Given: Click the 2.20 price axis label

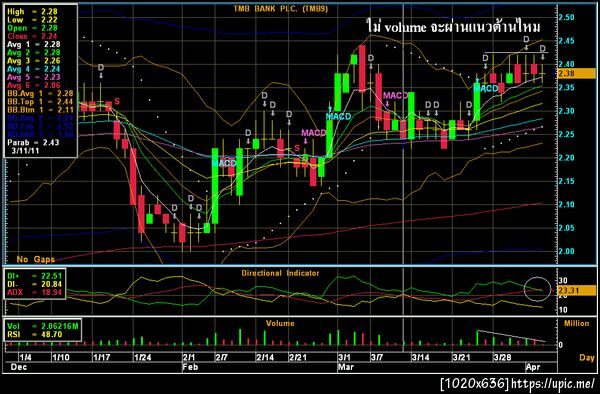Looking at the screenshot, I should (566, 158).
